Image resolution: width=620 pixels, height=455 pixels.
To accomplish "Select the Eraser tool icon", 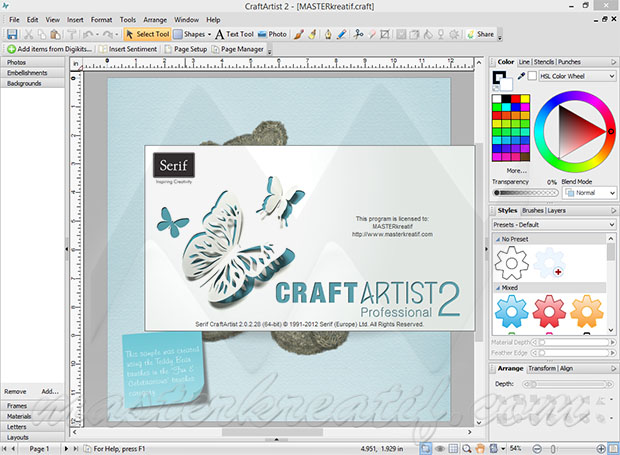I will tap(372, 34).
